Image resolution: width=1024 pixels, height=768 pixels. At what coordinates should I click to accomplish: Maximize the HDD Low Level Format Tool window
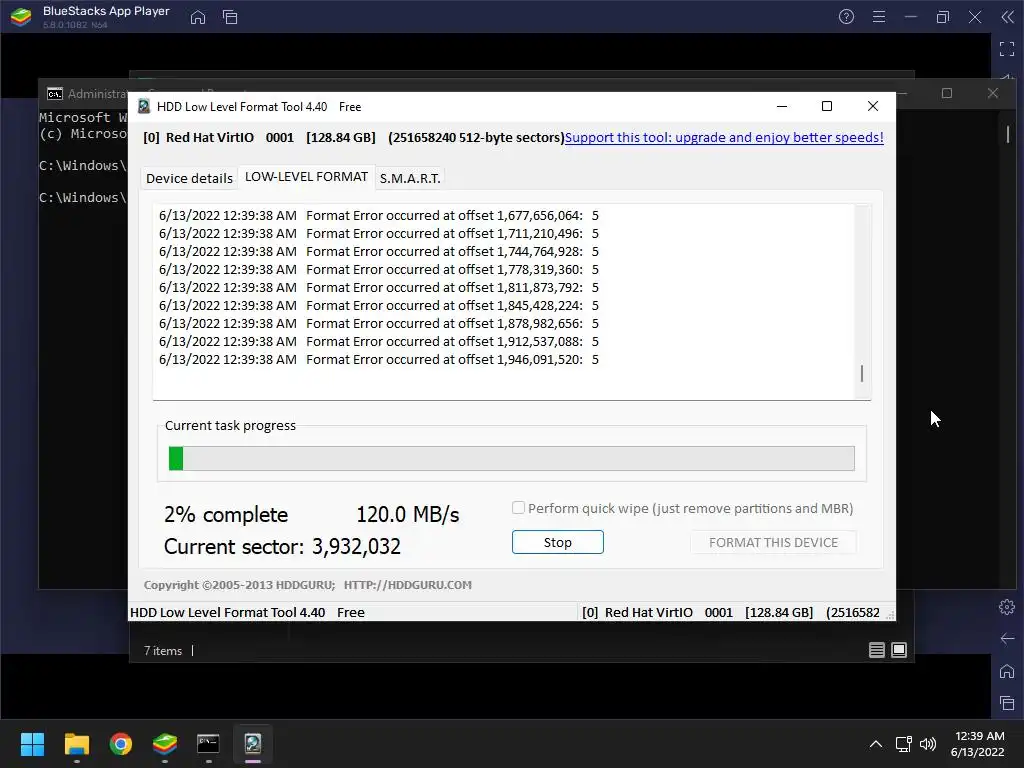point(827,106)
